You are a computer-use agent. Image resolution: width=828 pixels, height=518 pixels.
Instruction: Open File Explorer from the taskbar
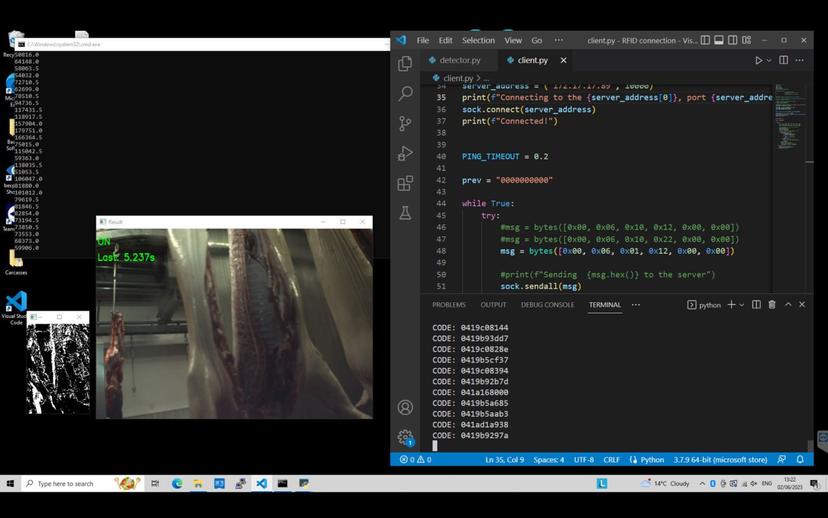[x=198, y=483]
